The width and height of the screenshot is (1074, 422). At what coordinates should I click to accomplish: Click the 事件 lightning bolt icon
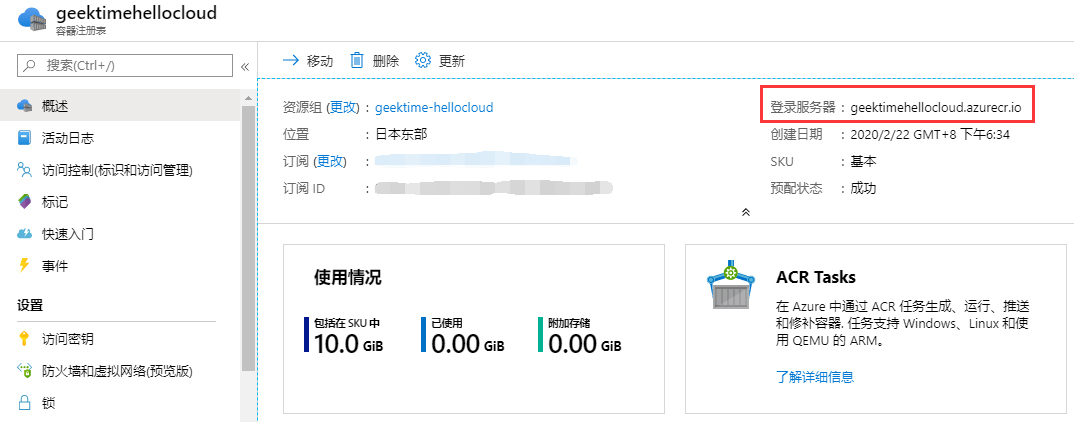25,266
